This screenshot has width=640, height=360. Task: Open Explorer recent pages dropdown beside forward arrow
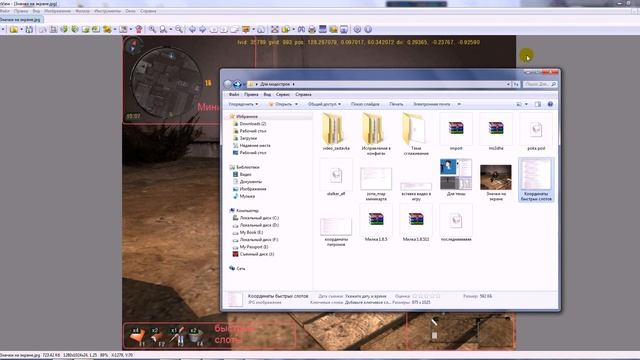pyautogui.click(x=244, y=84)
